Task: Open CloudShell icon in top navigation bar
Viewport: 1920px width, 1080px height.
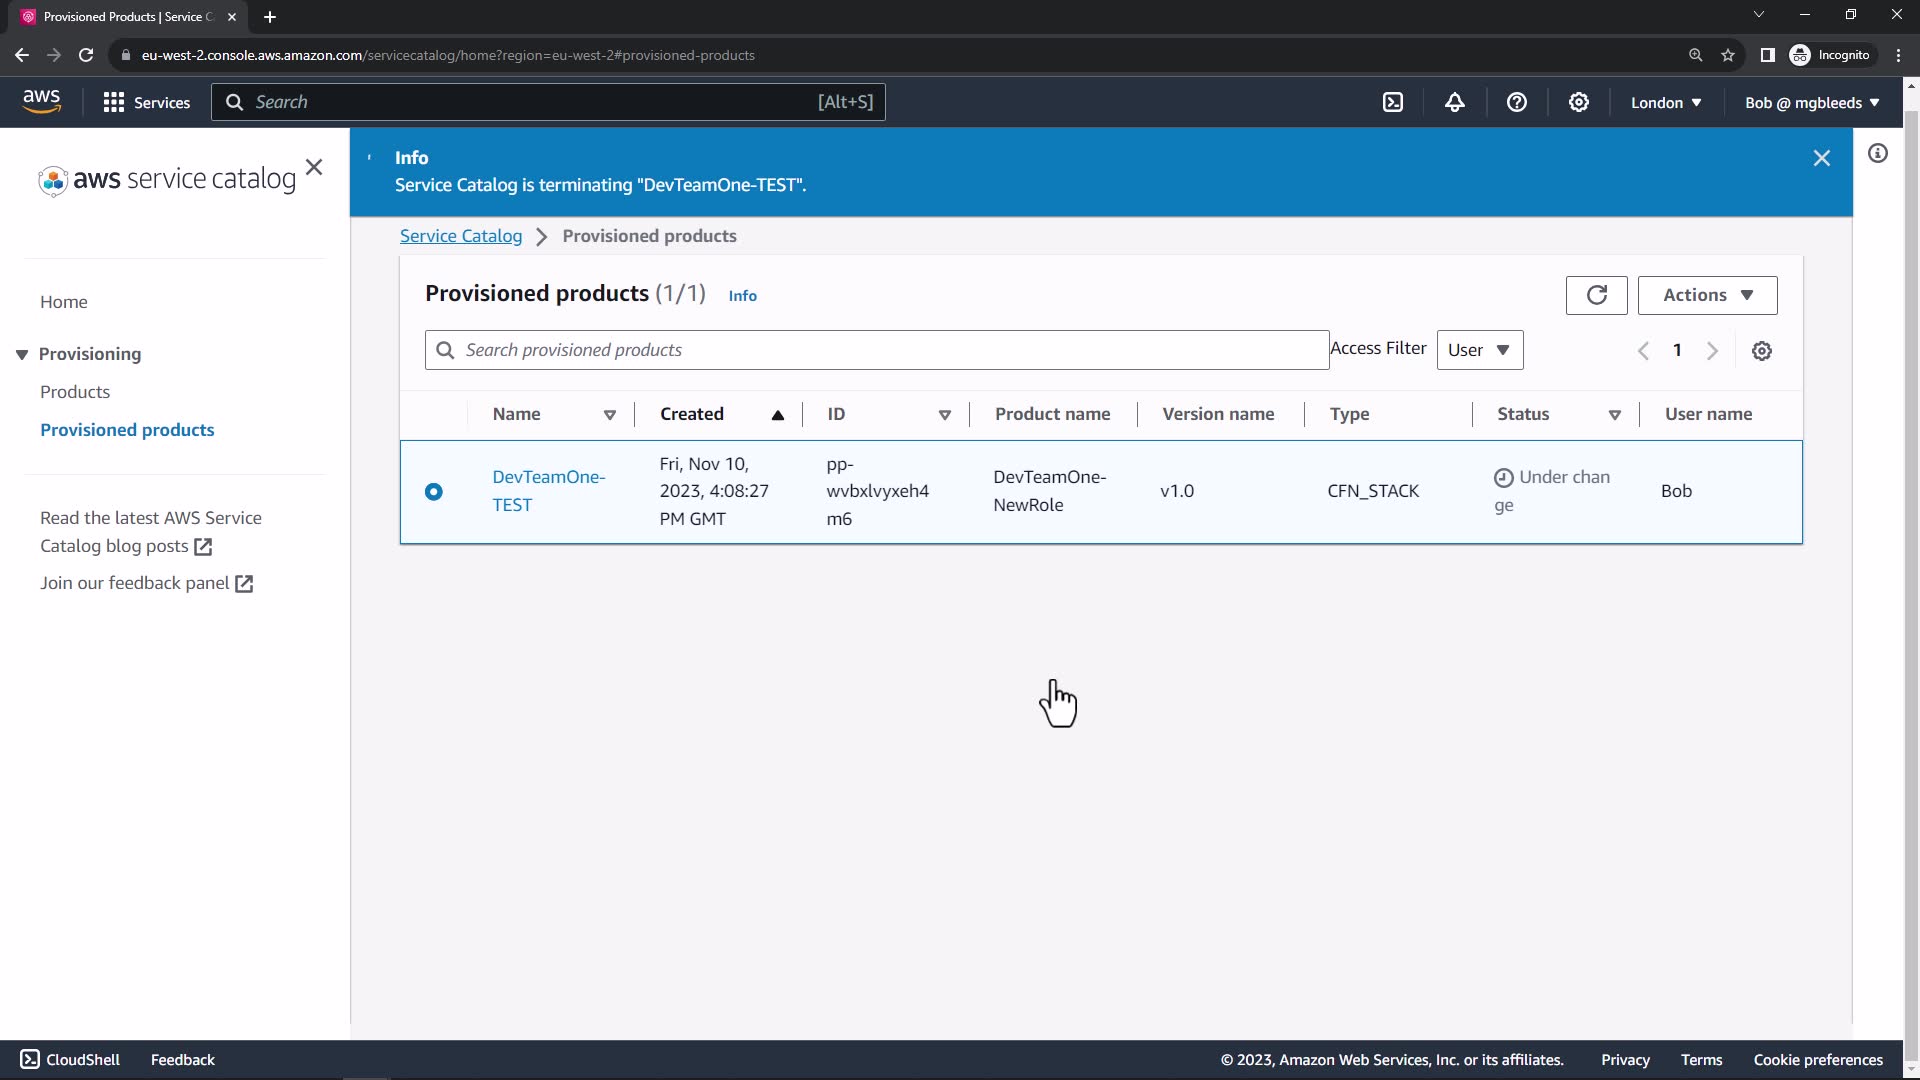Action: (x=1393, y=102)
